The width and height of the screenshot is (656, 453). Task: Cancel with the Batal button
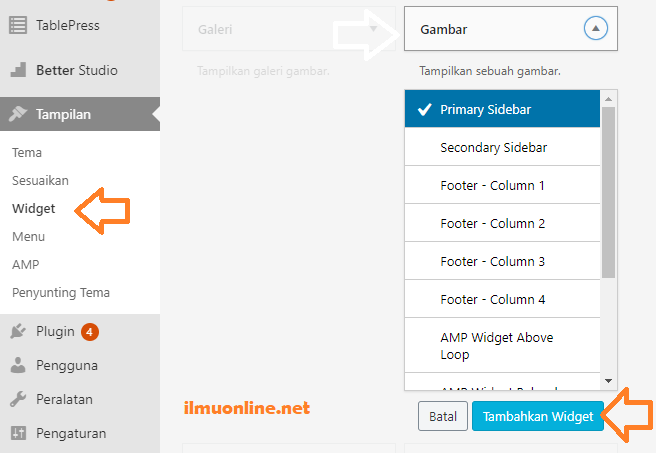(442, 416)
